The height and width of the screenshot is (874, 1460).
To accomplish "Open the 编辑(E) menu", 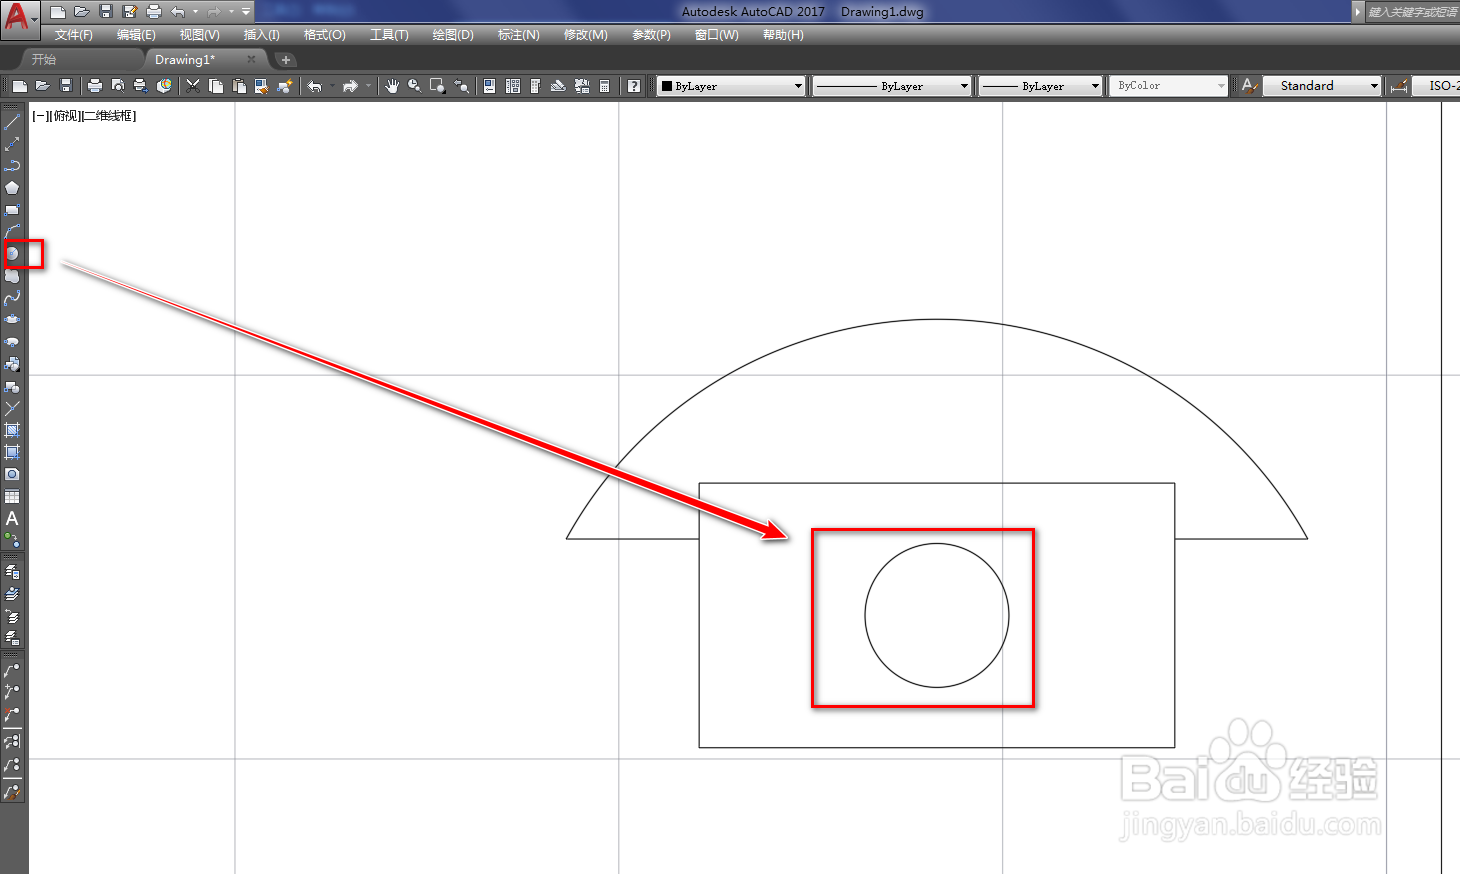I will (136, 35).
